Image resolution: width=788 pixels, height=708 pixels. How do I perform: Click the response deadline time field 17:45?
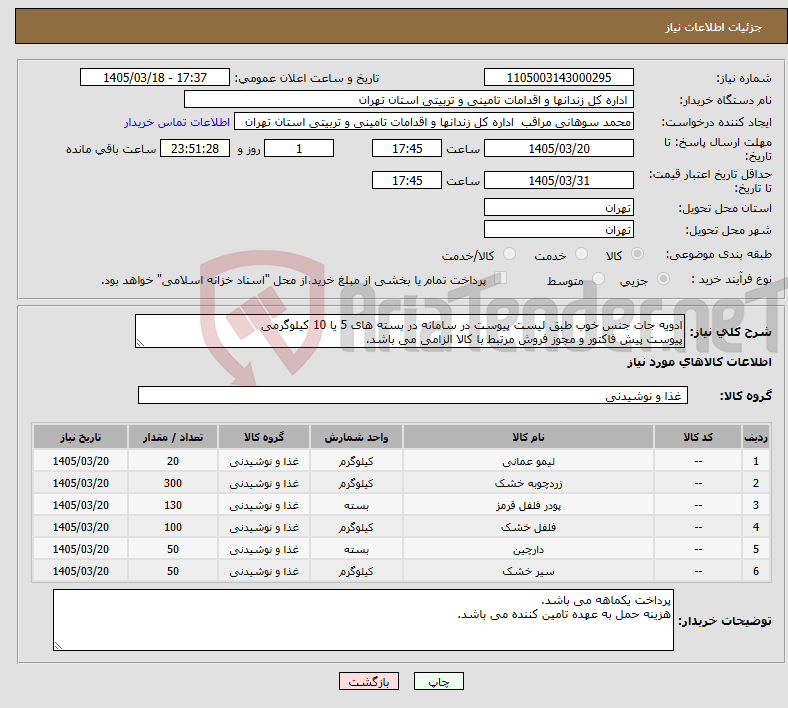pos(407,148)
